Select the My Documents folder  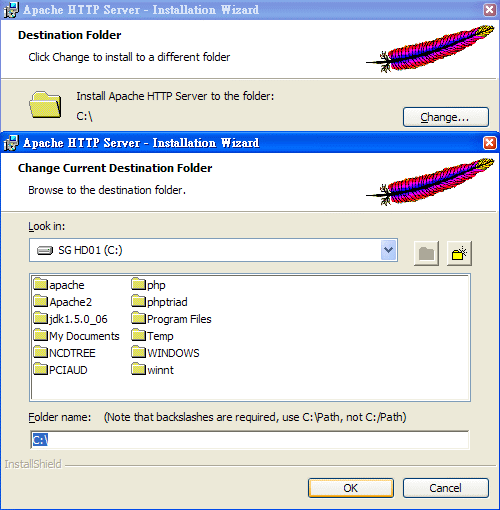76,336
